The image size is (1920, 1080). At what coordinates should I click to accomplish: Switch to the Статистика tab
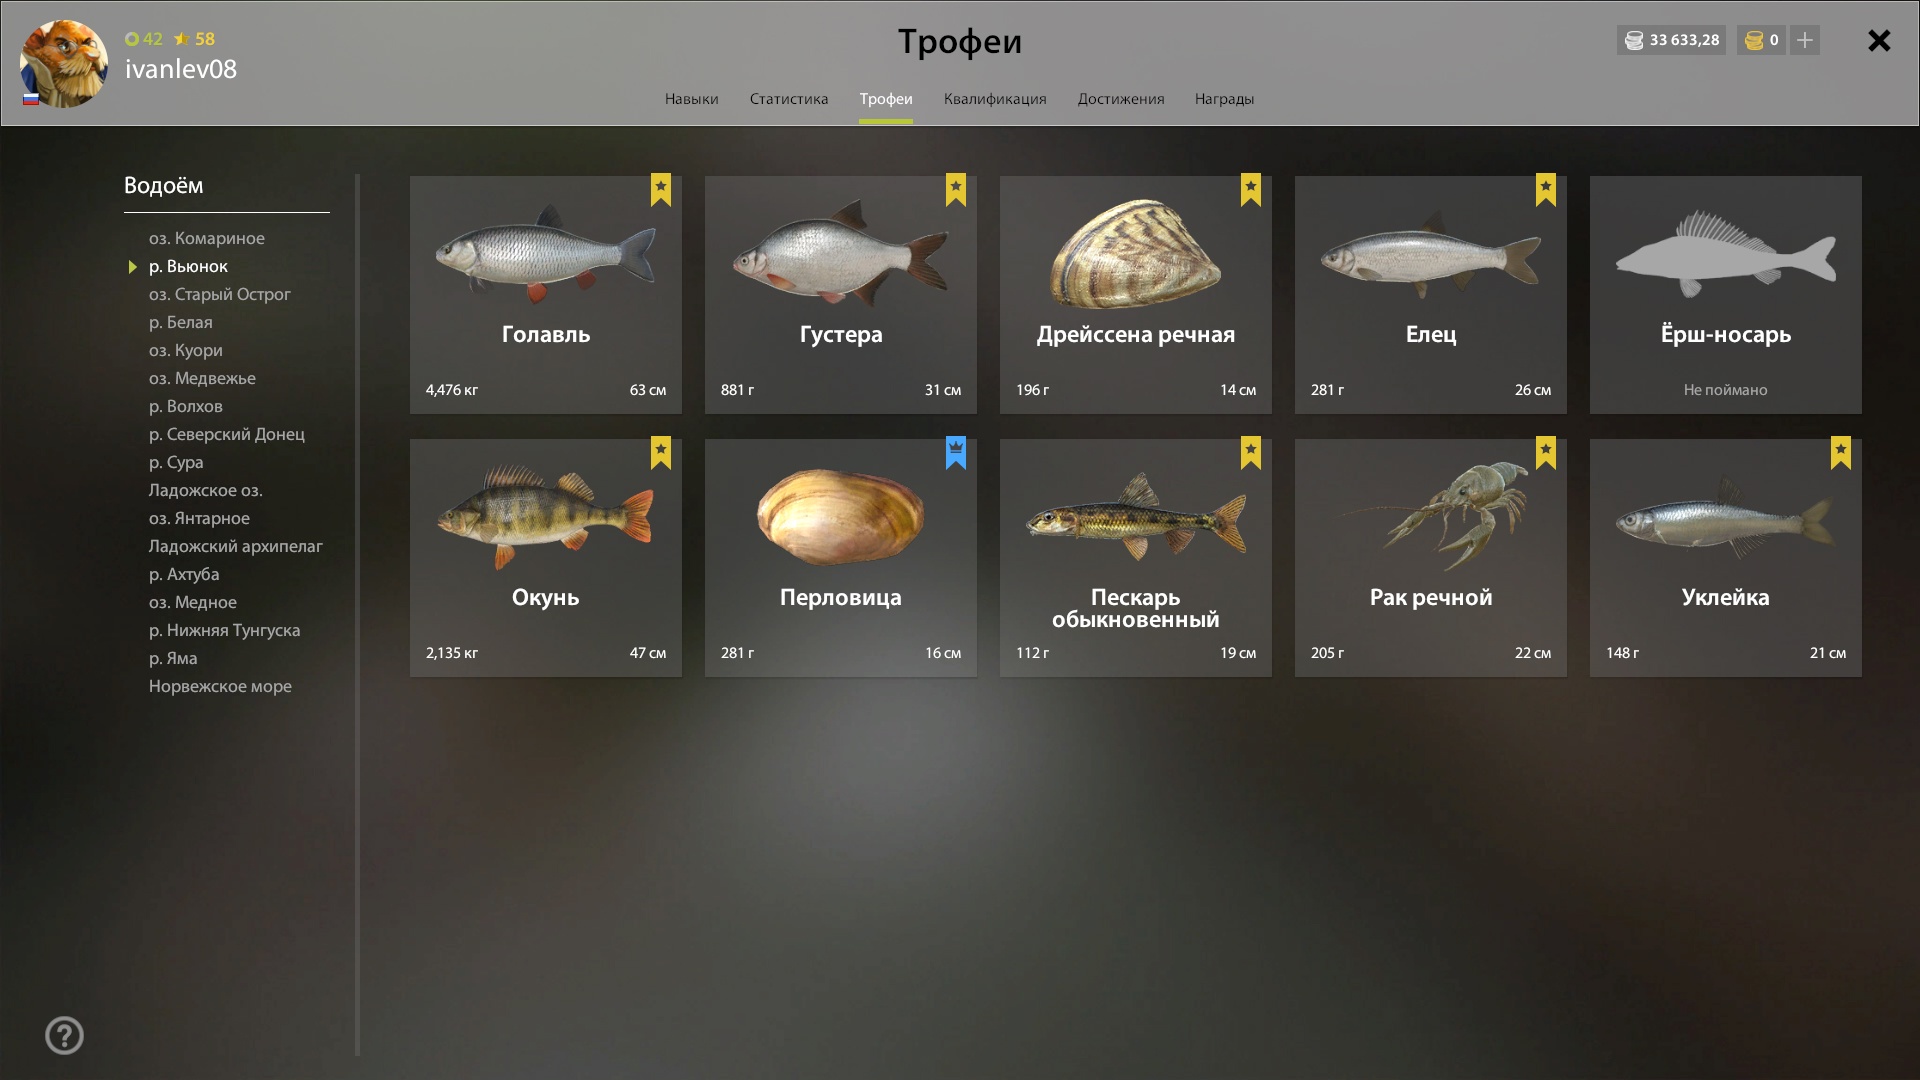click(789, 99)
